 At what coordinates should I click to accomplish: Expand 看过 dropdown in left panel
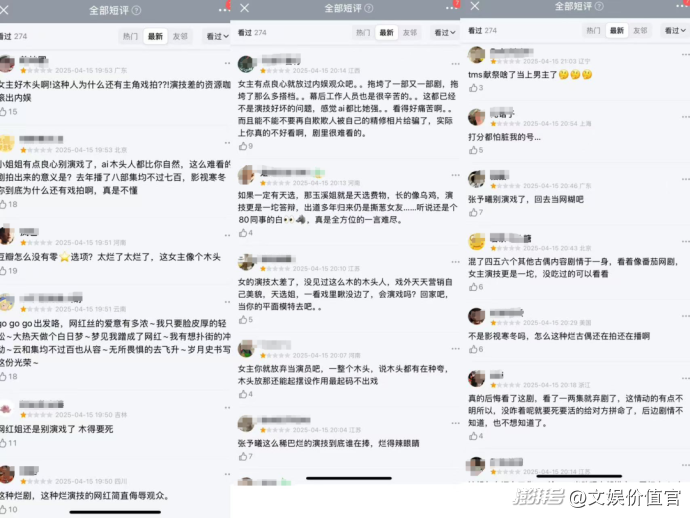coord(217,36)
